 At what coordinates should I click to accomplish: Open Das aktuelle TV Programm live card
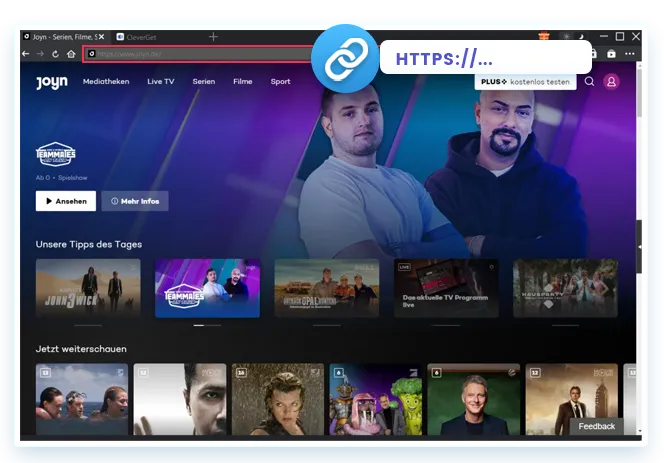446,288
